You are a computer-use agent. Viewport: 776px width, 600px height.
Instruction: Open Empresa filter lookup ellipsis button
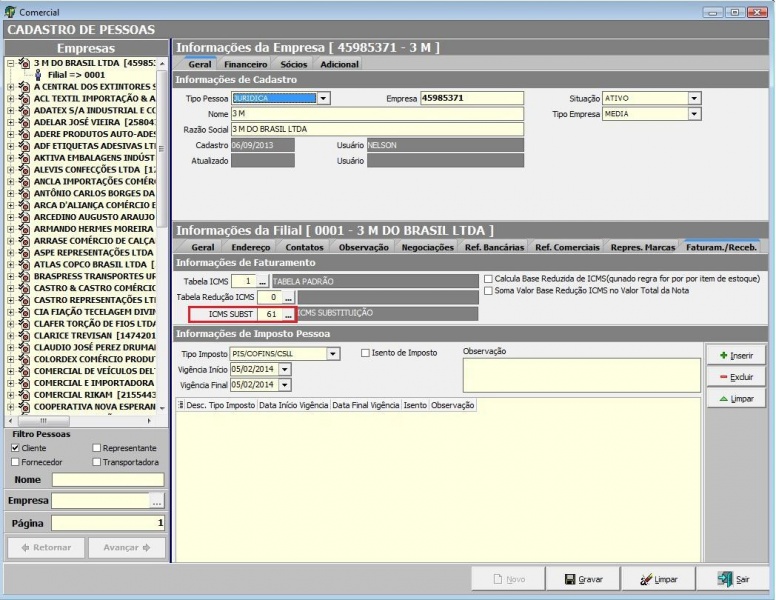point(157,501)
